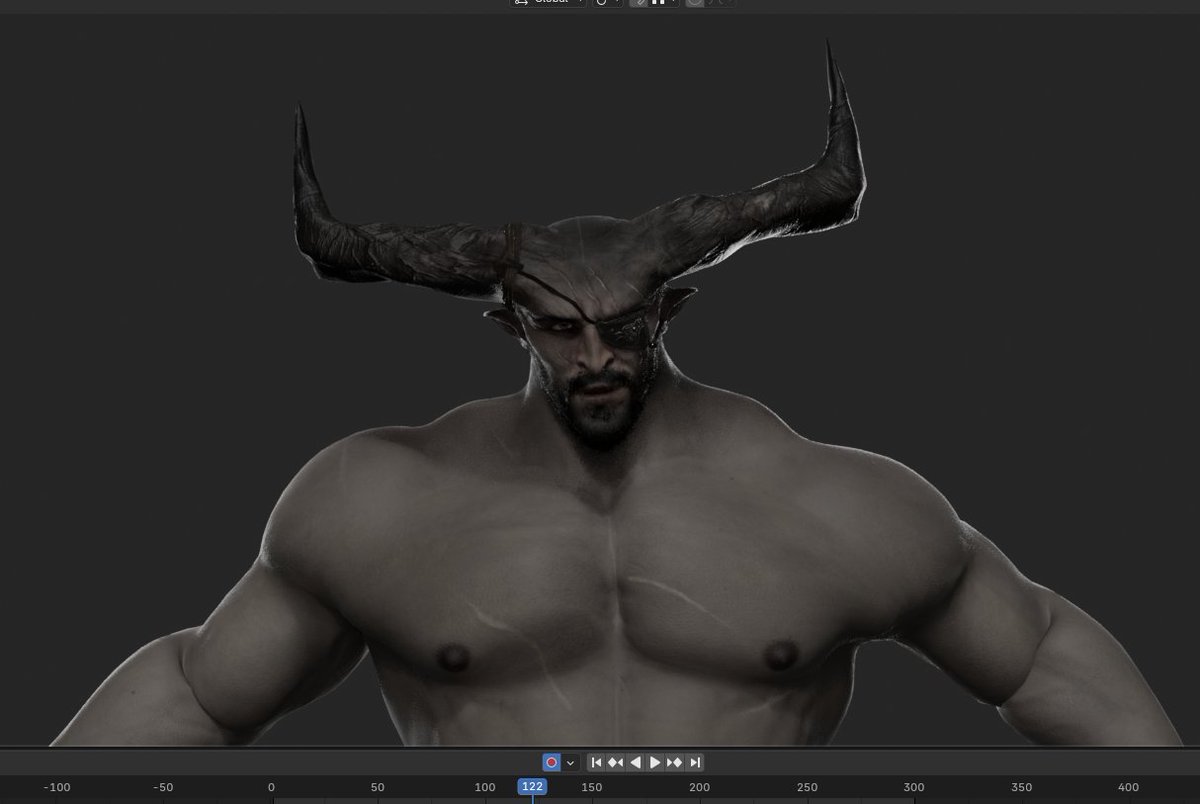The image size is (1200, 804).
Task: Click the current frame marker 122
Action: pyautogui.click(x=532, y=787)
